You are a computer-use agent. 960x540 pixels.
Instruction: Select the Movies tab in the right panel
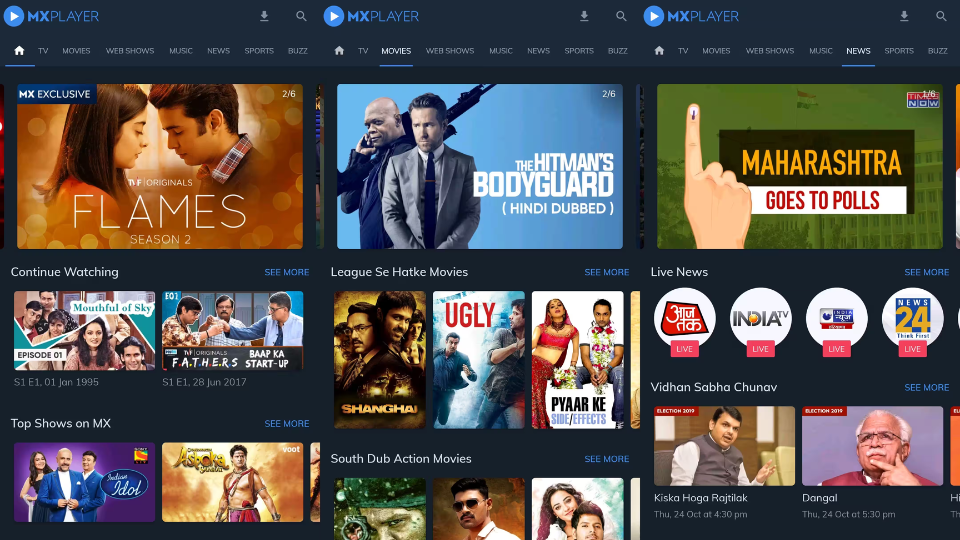(x=716, y=51)
